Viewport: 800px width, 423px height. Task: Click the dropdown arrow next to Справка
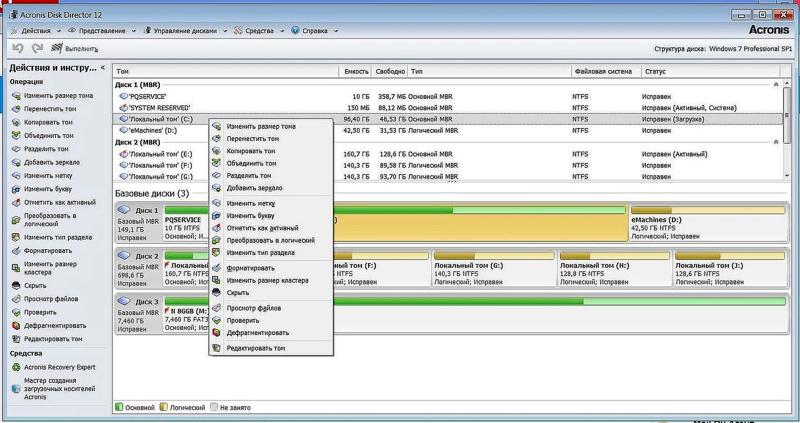click(336, 31)
